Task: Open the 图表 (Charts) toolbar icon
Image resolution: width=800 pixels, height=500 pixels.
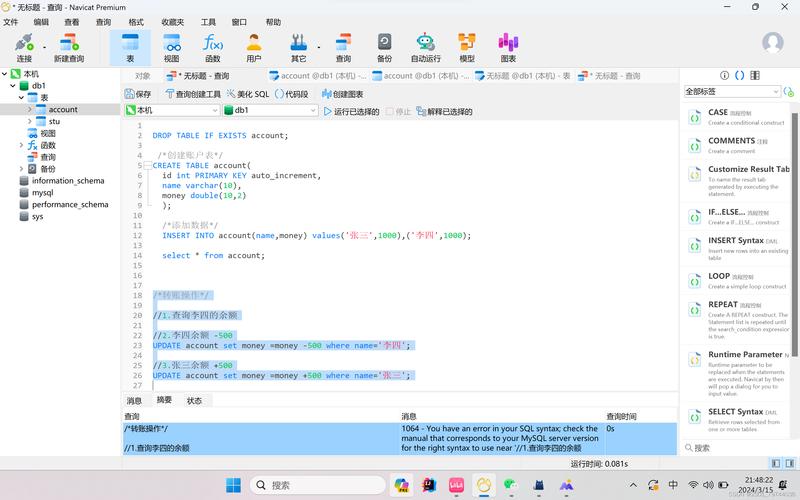Action: point(508,48)
